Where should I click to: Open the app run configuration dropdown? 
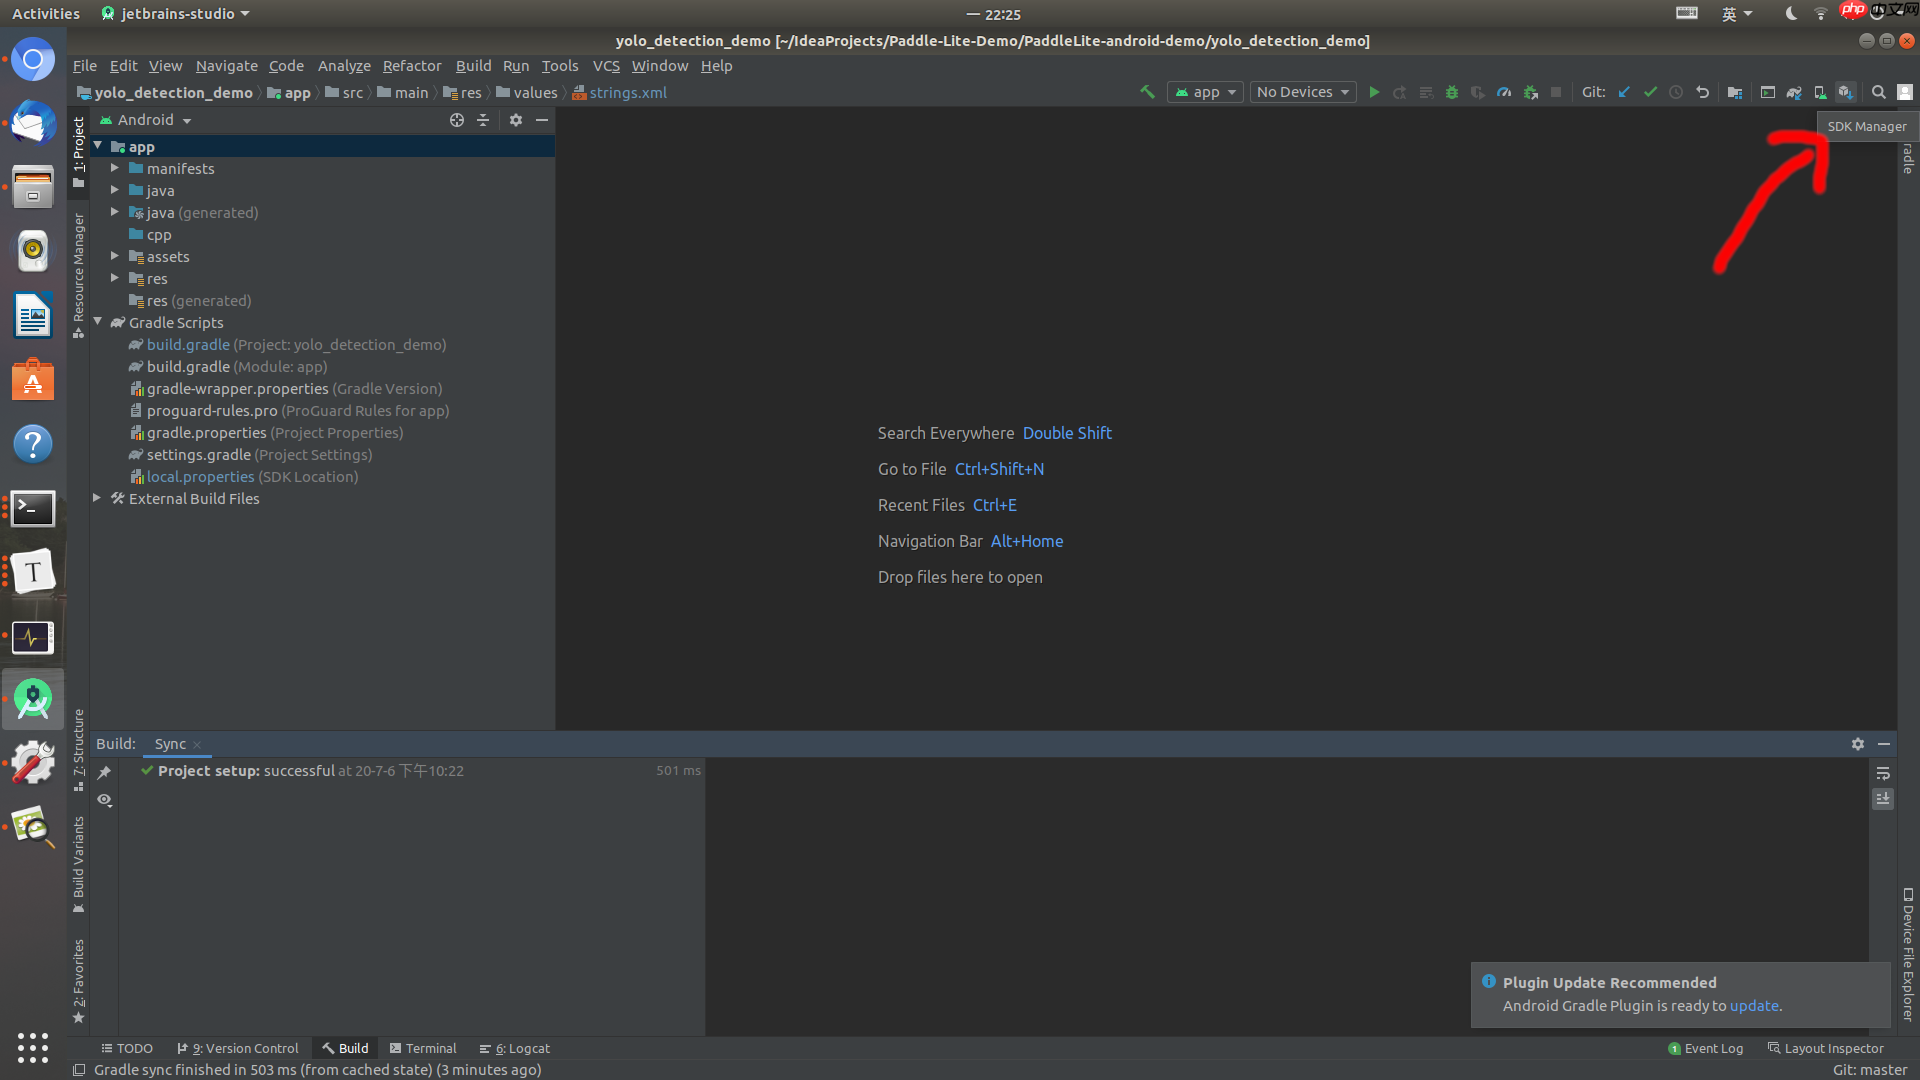click(1206, 92)
